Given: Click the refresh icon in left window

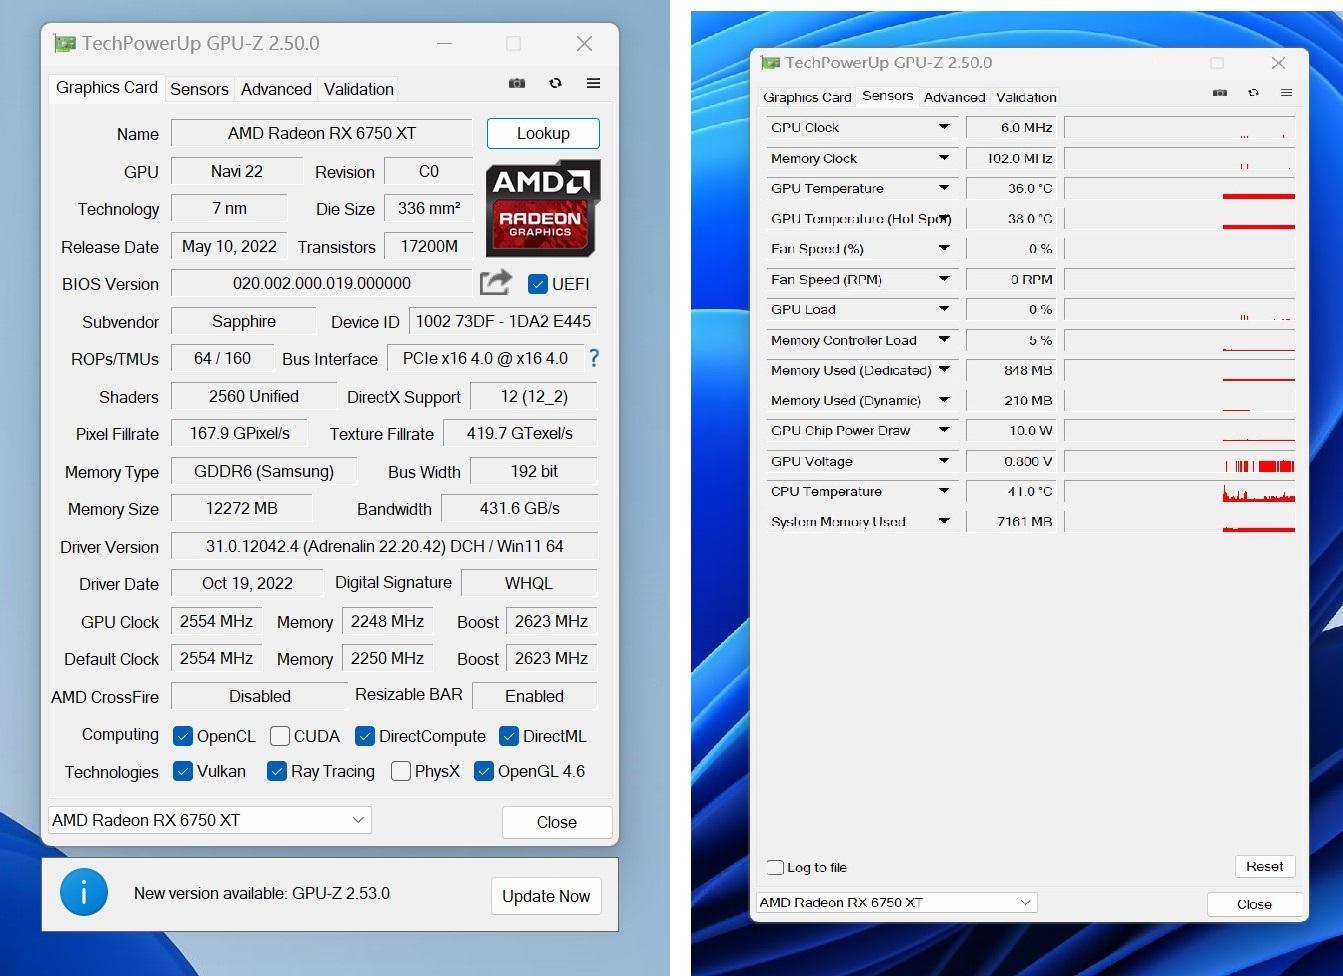Looking at the screenshot, I should click(555, 83).
